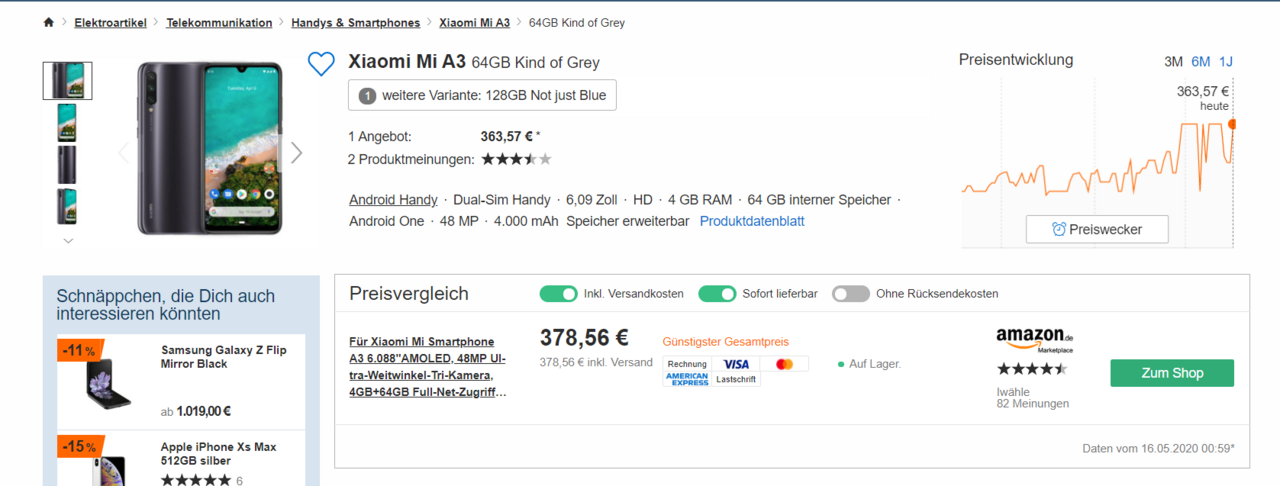Show previous product image arrow
Image resolution: width=1280 pixels, height=486 pixels.
(x=124, y=152)
